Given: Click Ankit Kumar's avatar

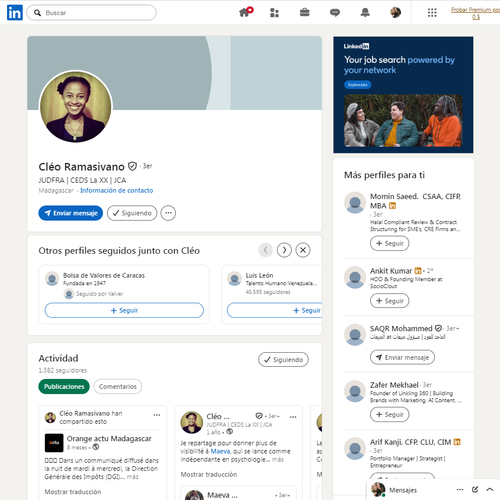Looking at the screenshot, I should point(355,277).
